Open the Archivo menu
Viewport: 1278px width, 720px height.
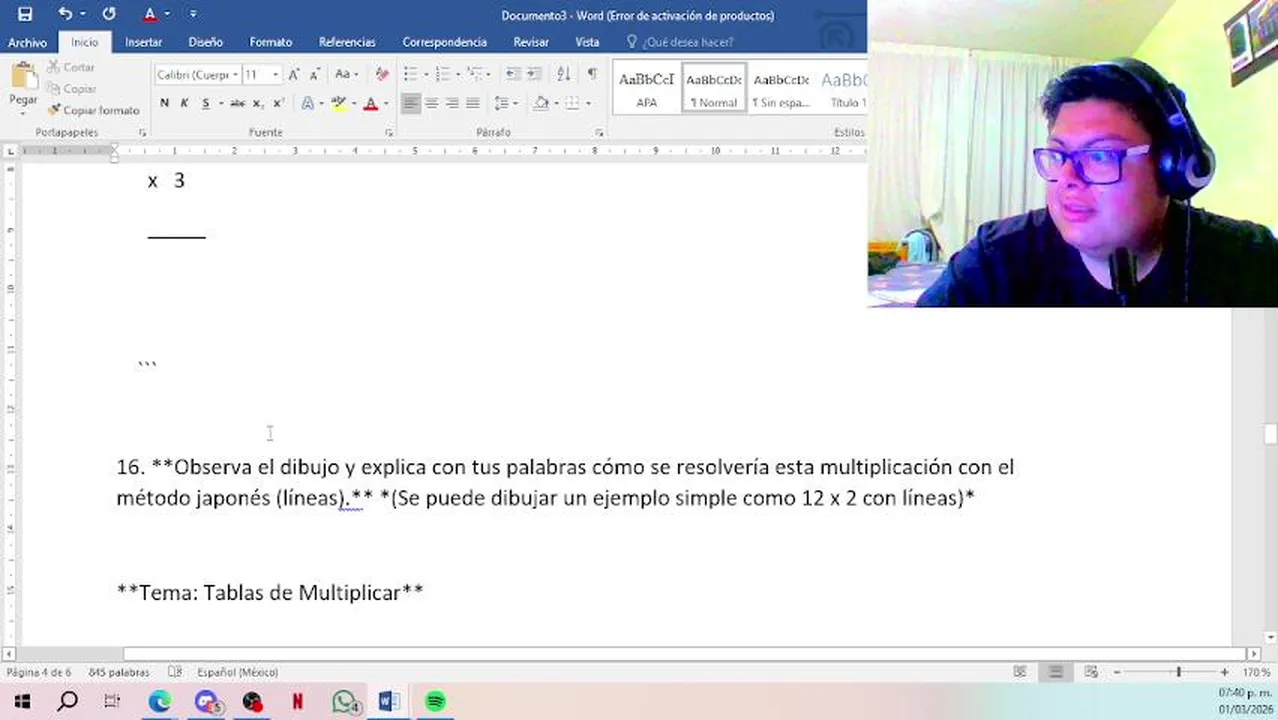tap(27, 42)
